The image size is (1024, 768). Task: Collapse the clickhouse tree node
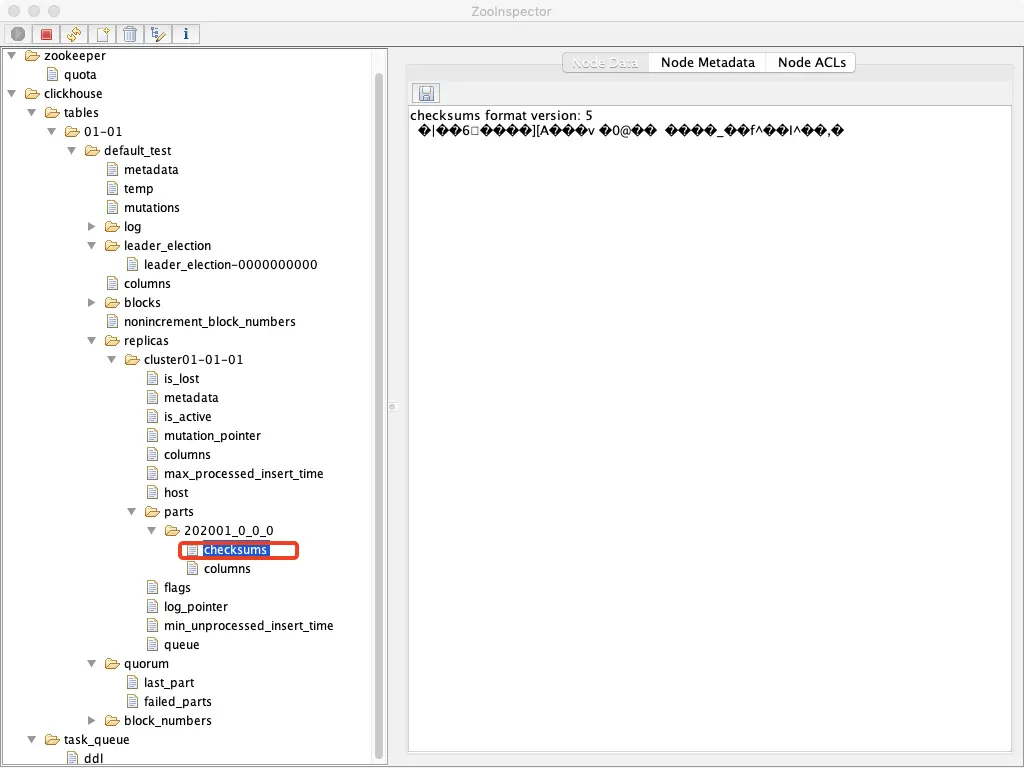(x=12, y=93)
